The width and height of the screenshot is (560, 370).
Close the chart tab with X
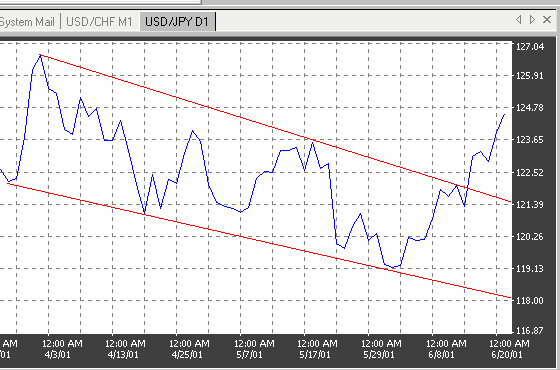pyautogui.click(x=547, y=20)
